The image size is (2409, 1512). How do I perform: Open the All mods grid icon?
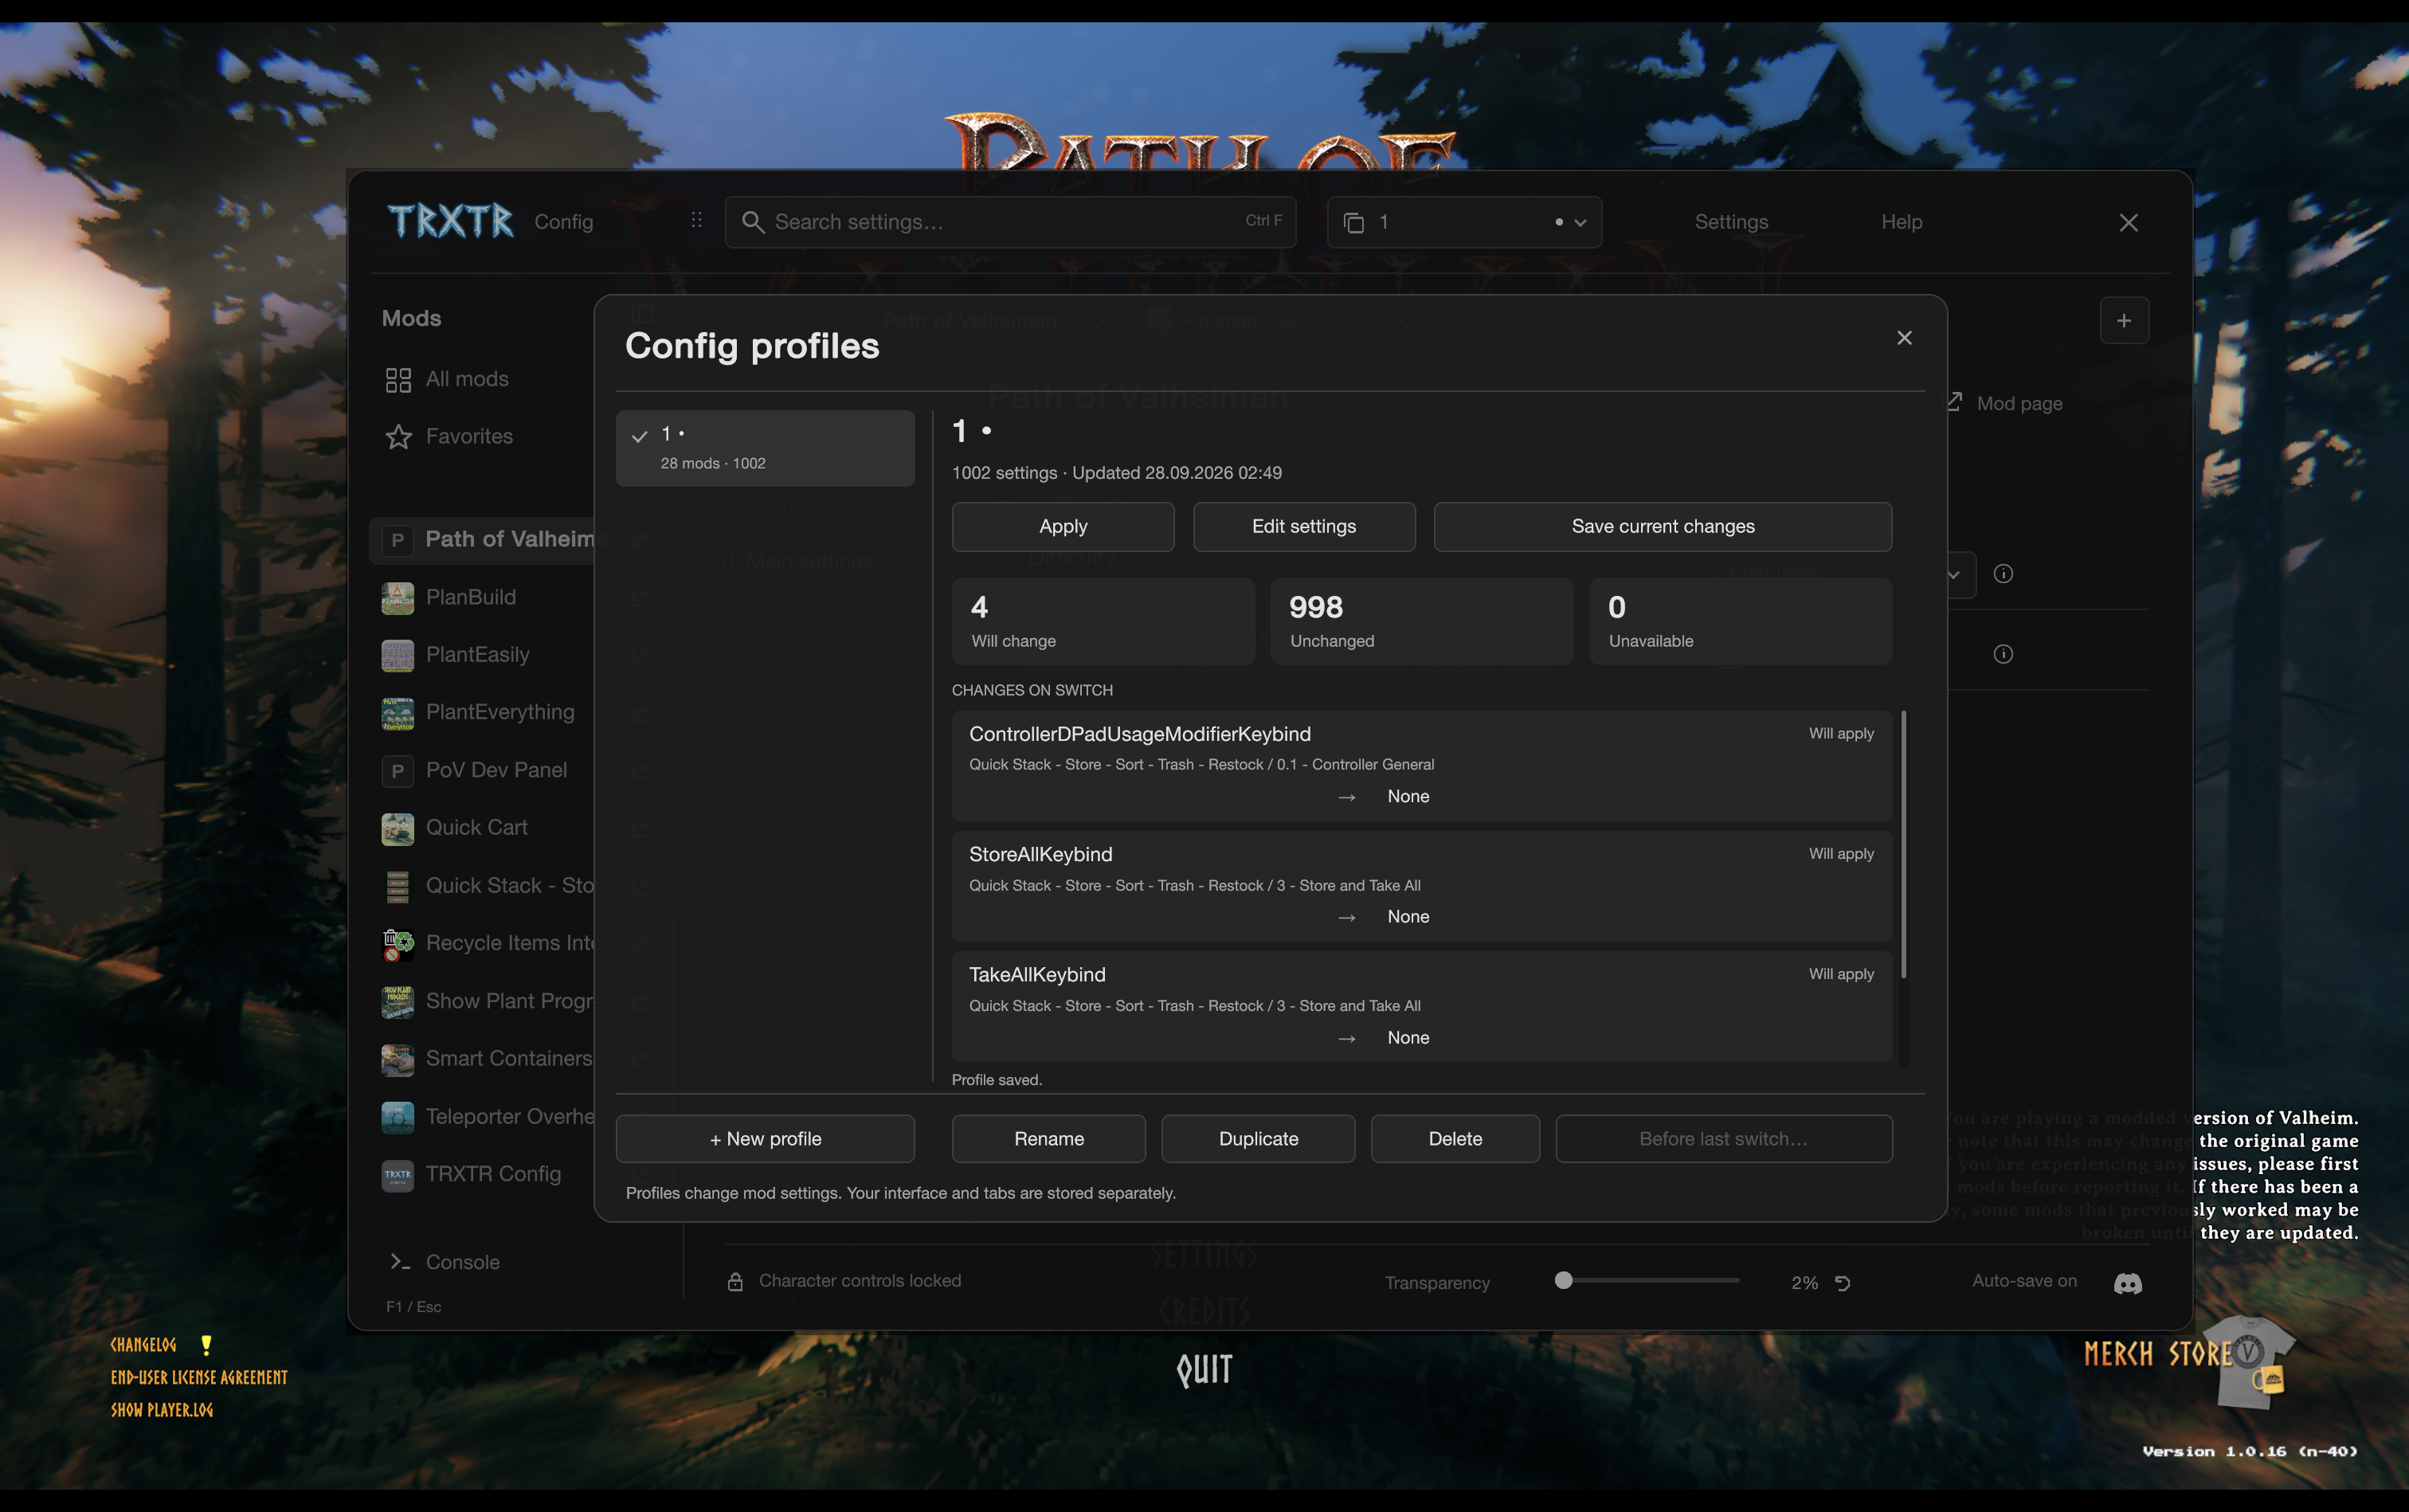click(x=398, y=380)
